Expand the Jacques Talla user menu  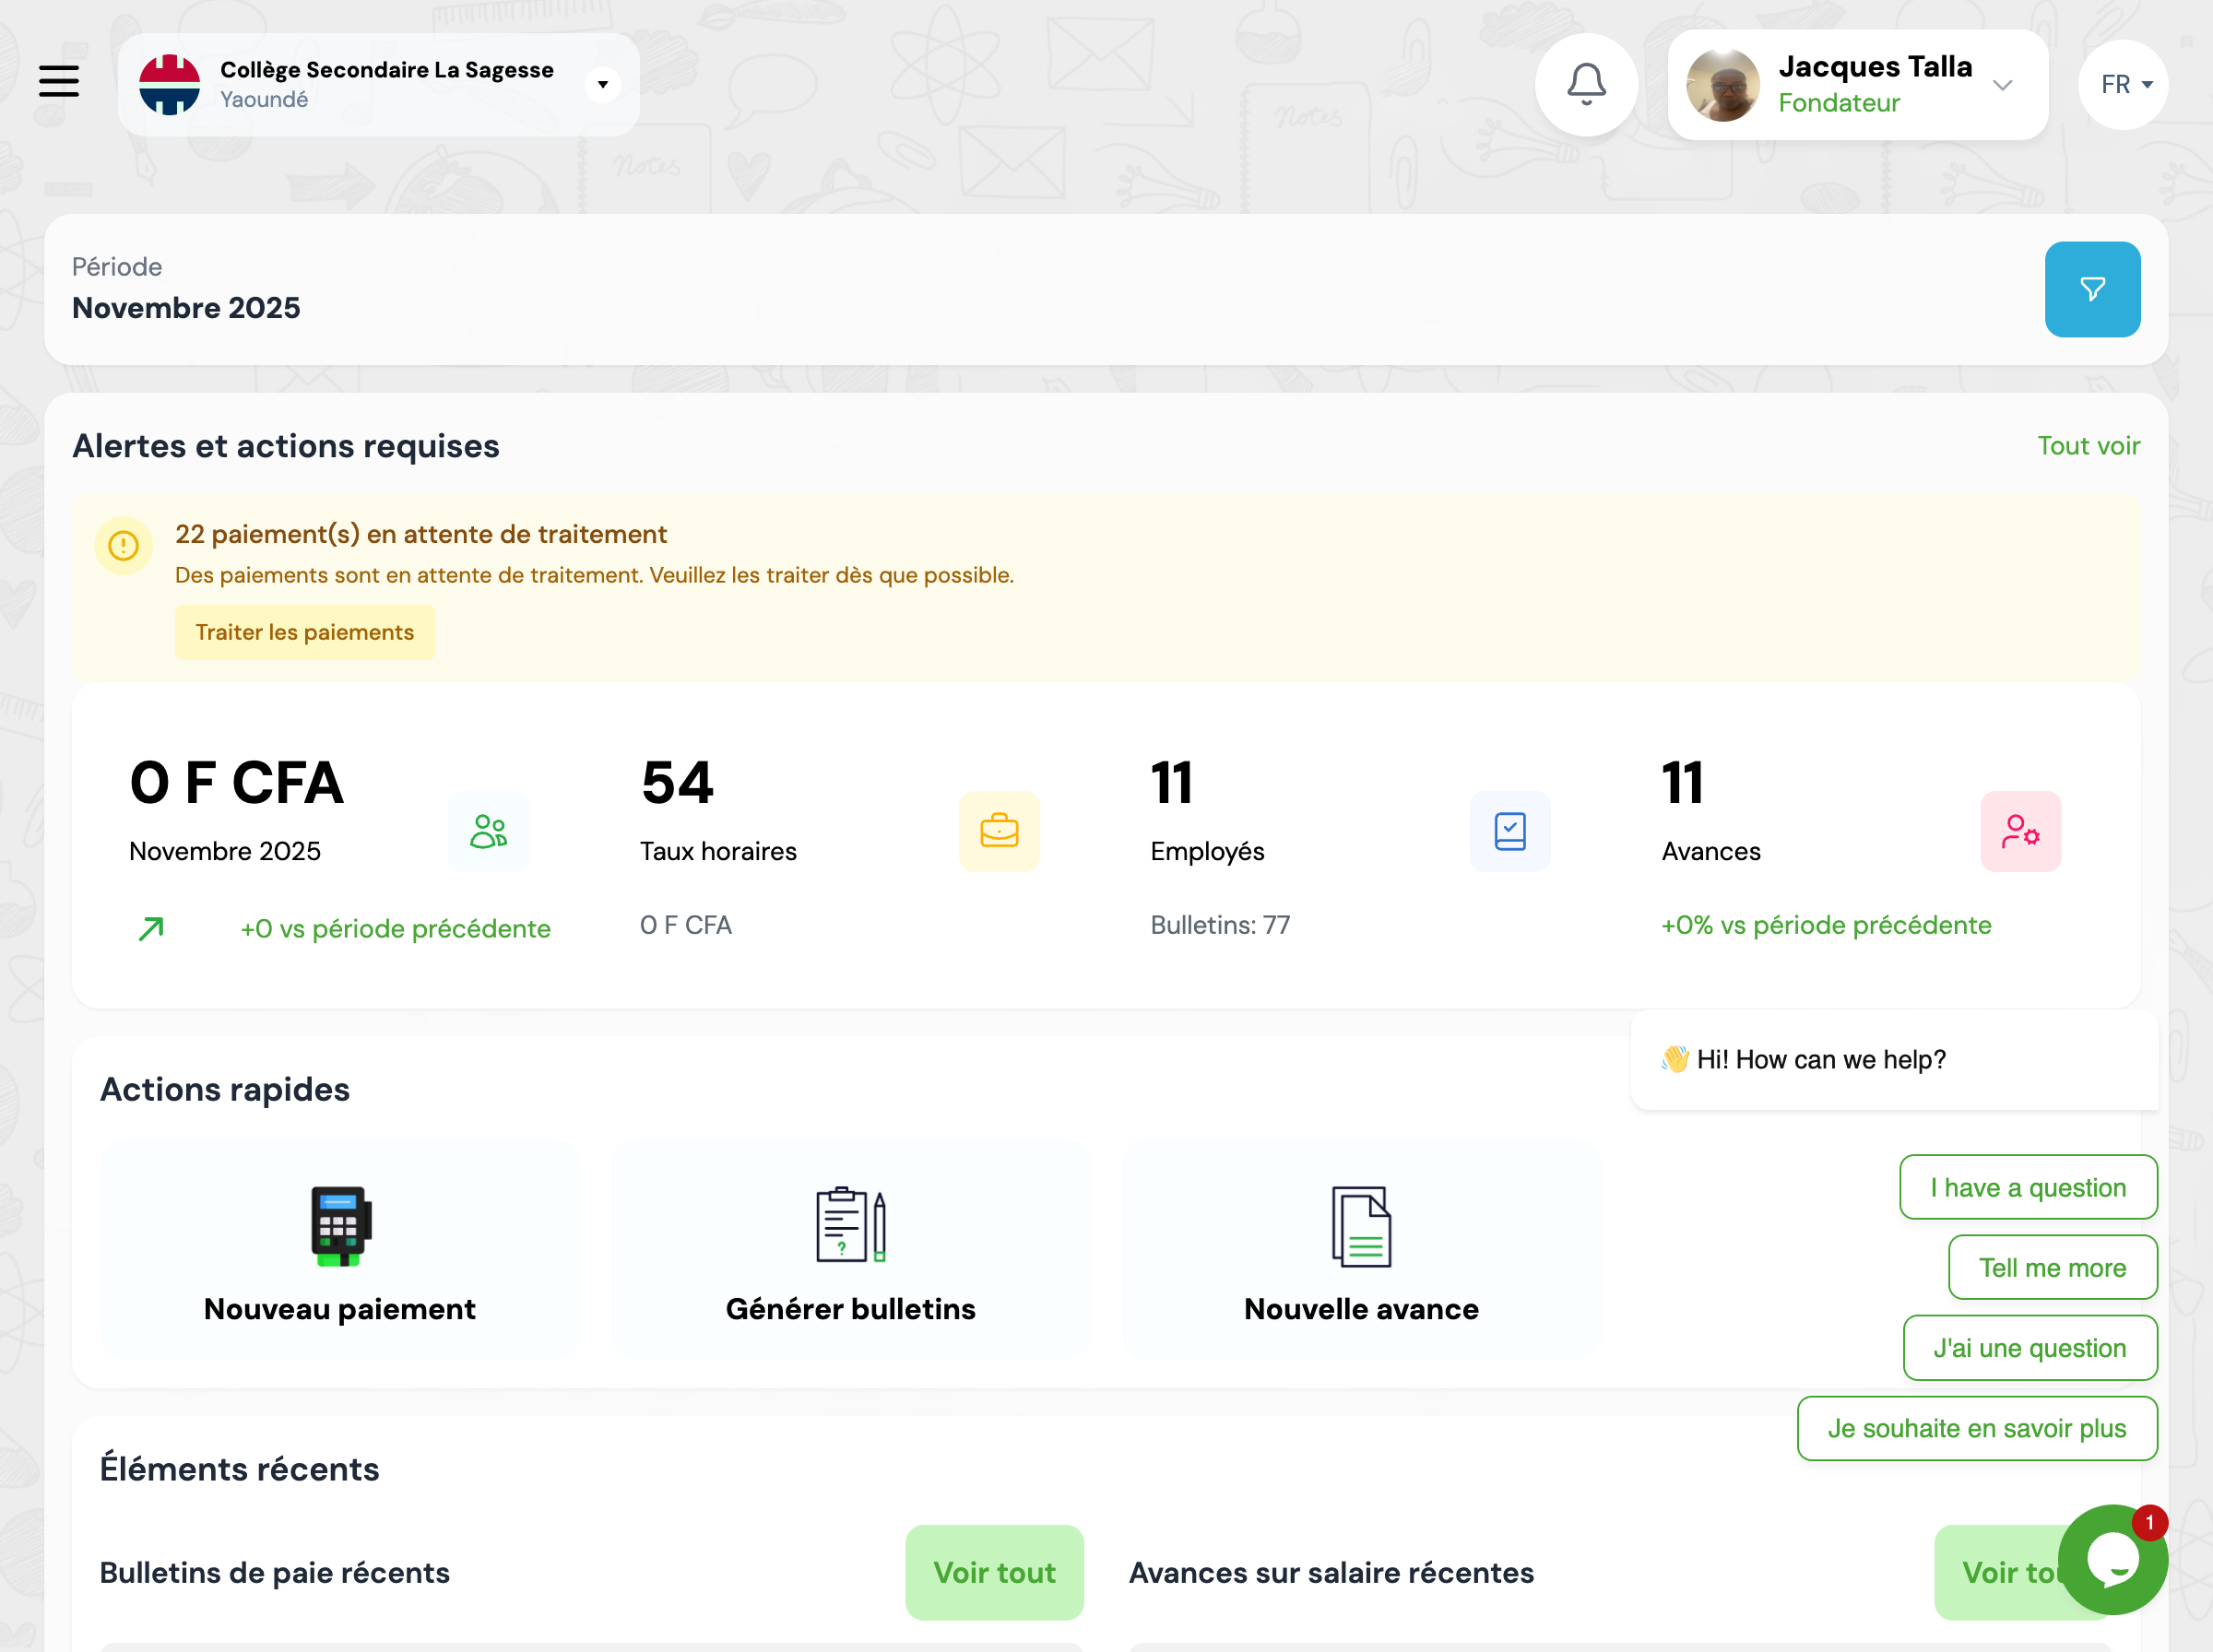pos(2002,85)
